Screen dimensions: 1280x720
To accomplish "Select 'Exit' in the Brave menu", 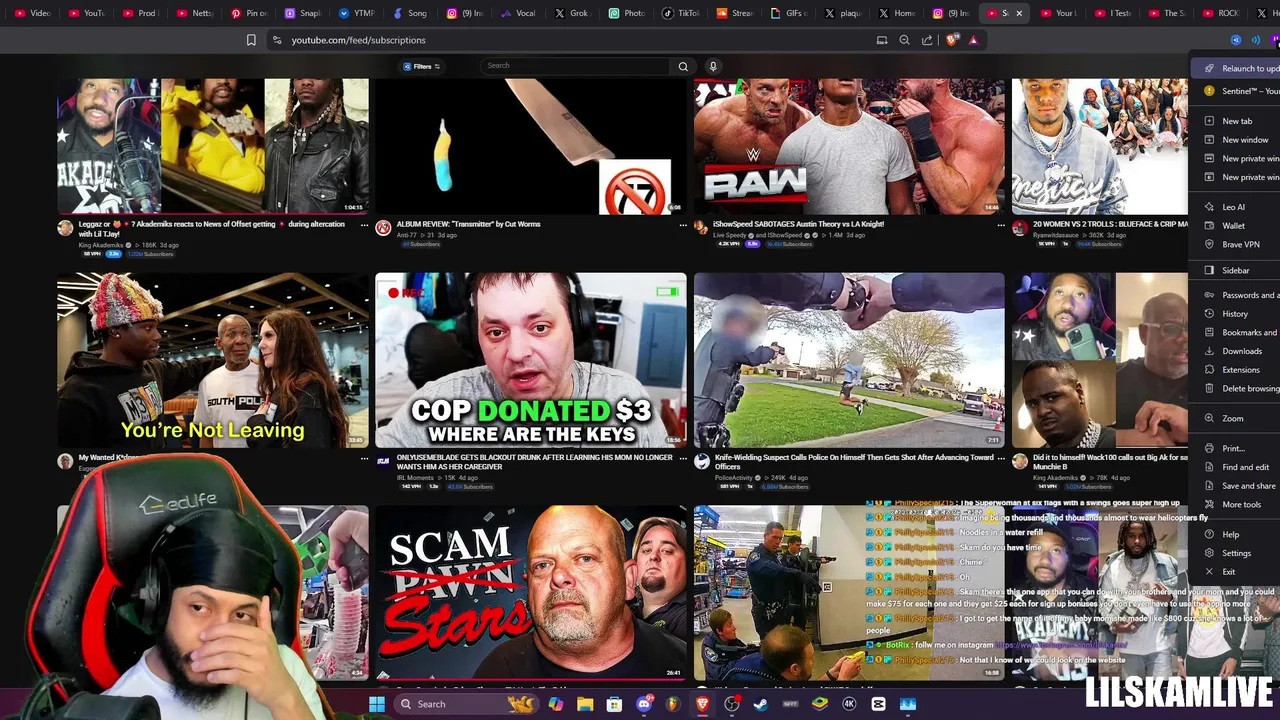I will point(1236,572).
